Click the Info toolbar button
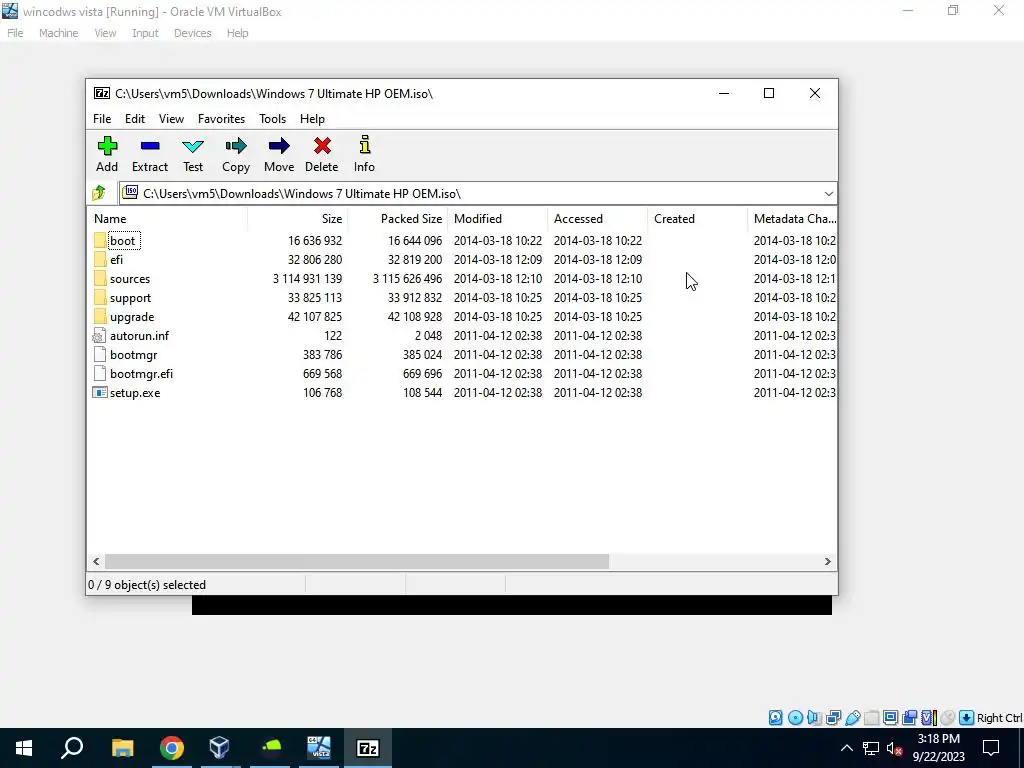 pyautogui.click(x=364, y=155)
